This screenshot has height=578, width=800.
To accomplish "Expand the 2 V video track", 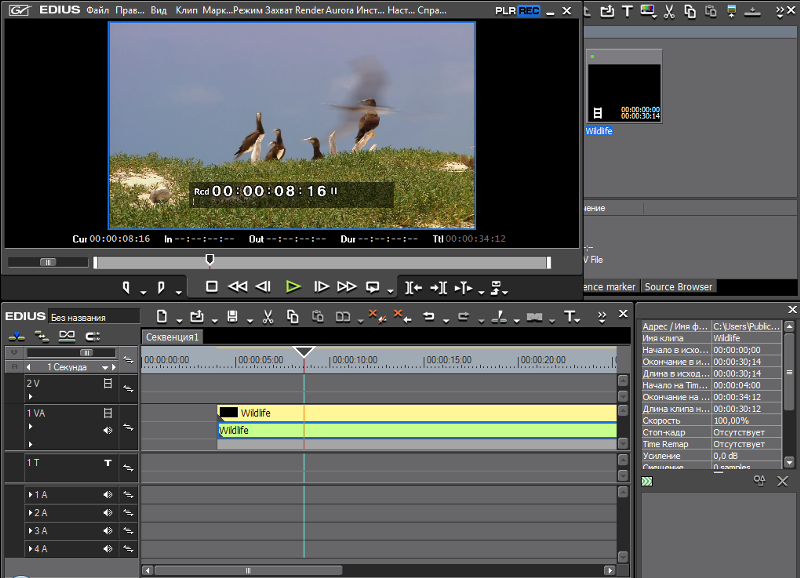I will point(30,397).
